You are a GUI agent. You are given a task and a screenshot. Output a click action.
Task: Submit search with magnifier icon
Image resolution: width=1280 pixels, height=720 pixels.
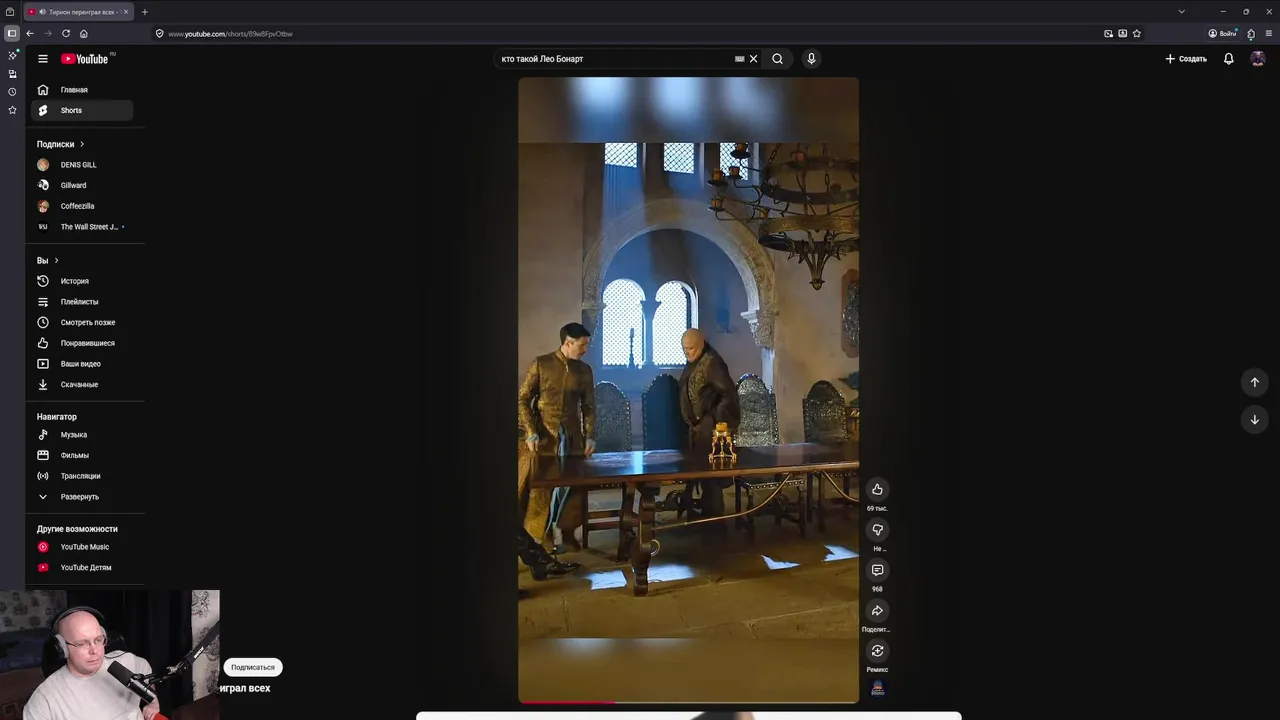coord(777,59)
